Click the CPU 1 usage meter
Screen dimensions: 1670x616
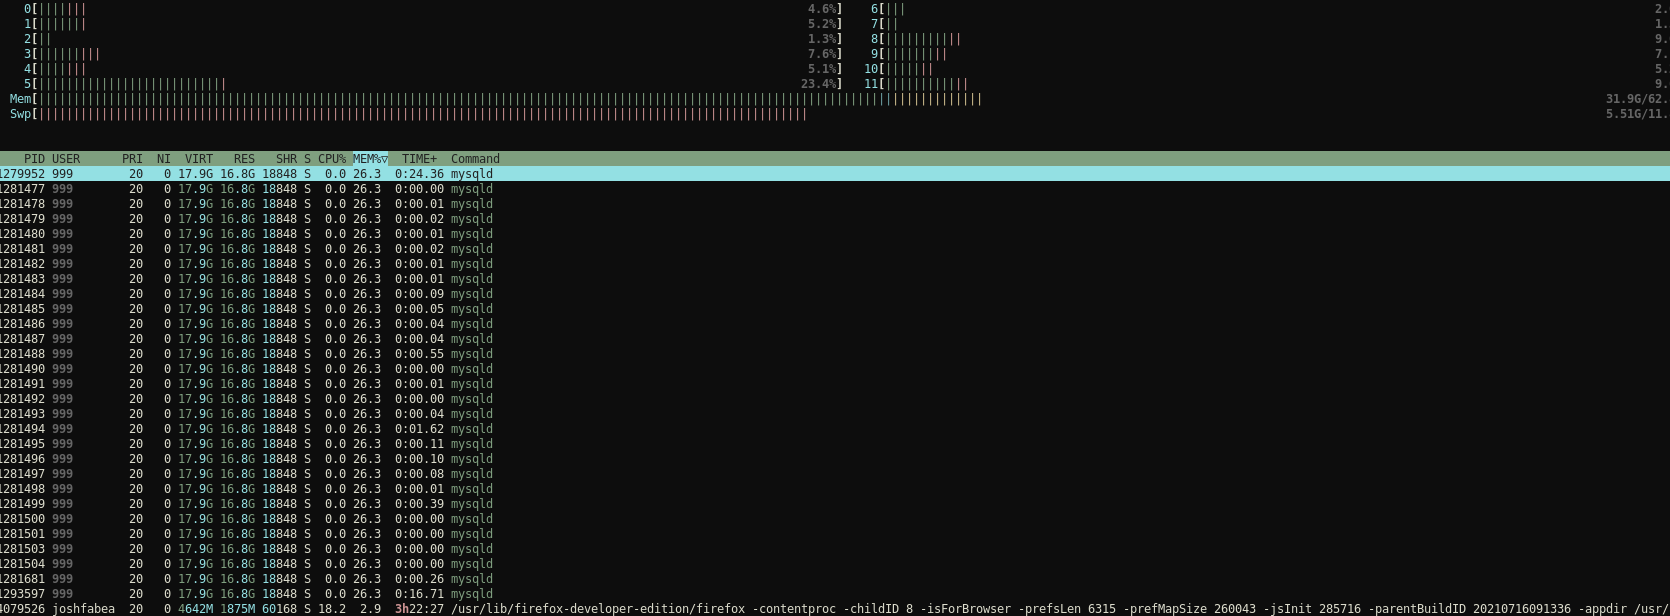pos(433,24)
